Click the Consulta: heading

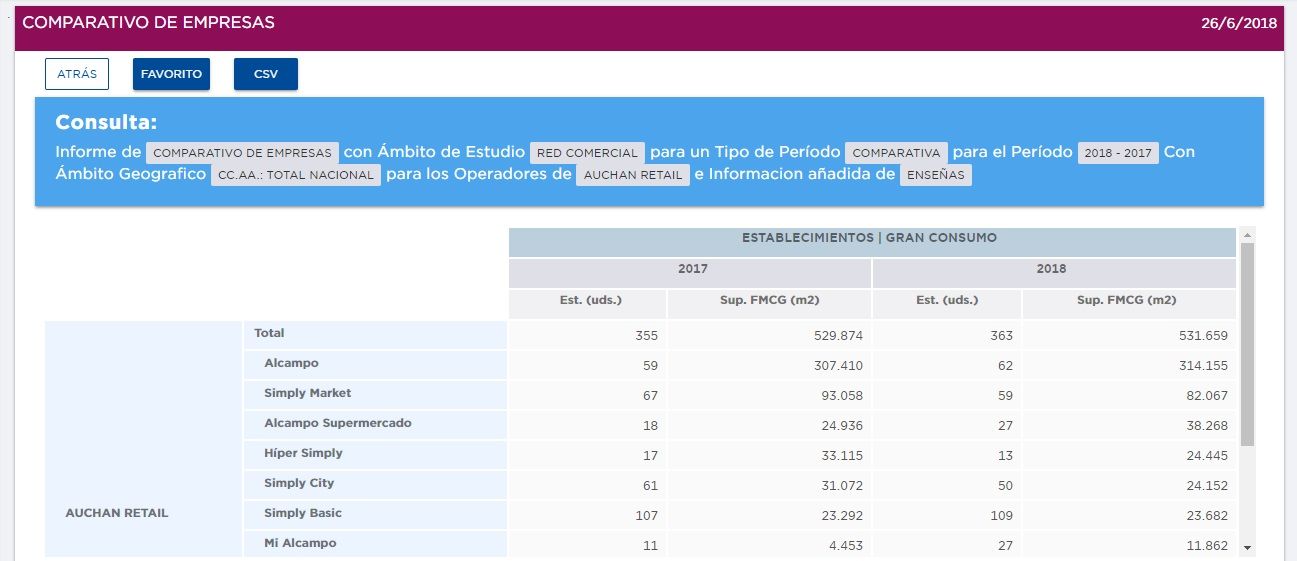click(106, 123)
